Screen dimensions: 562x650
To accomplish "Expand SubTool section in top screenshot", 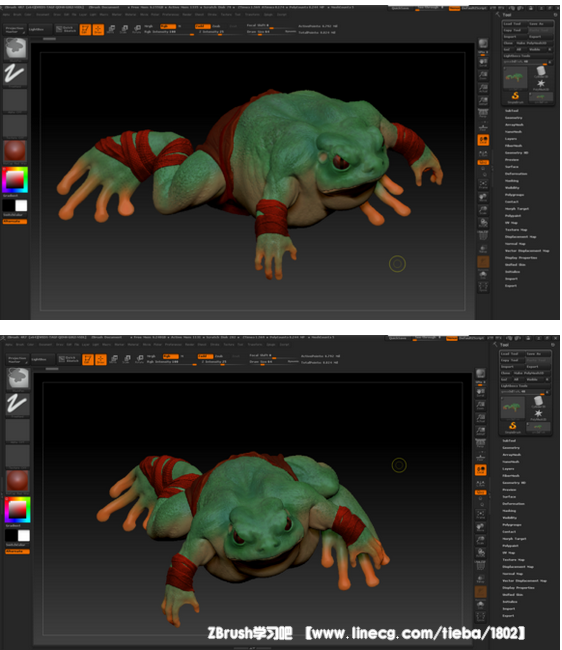I will point(512,111).
